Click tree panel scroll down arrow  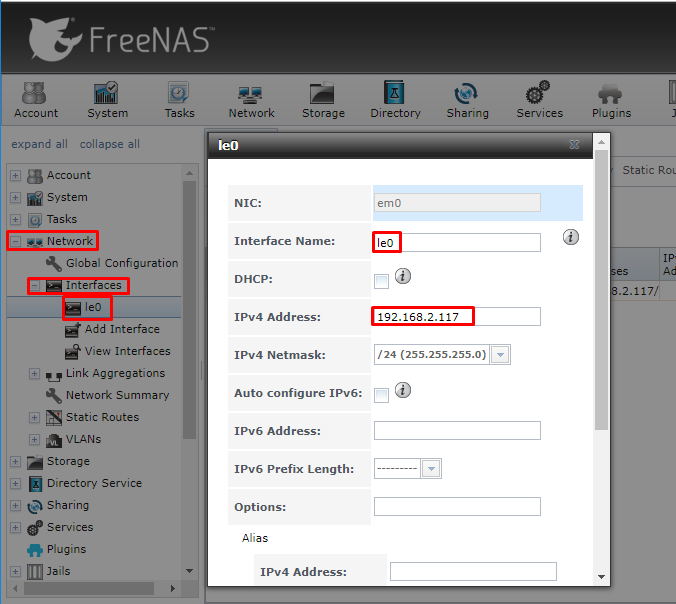189,571
